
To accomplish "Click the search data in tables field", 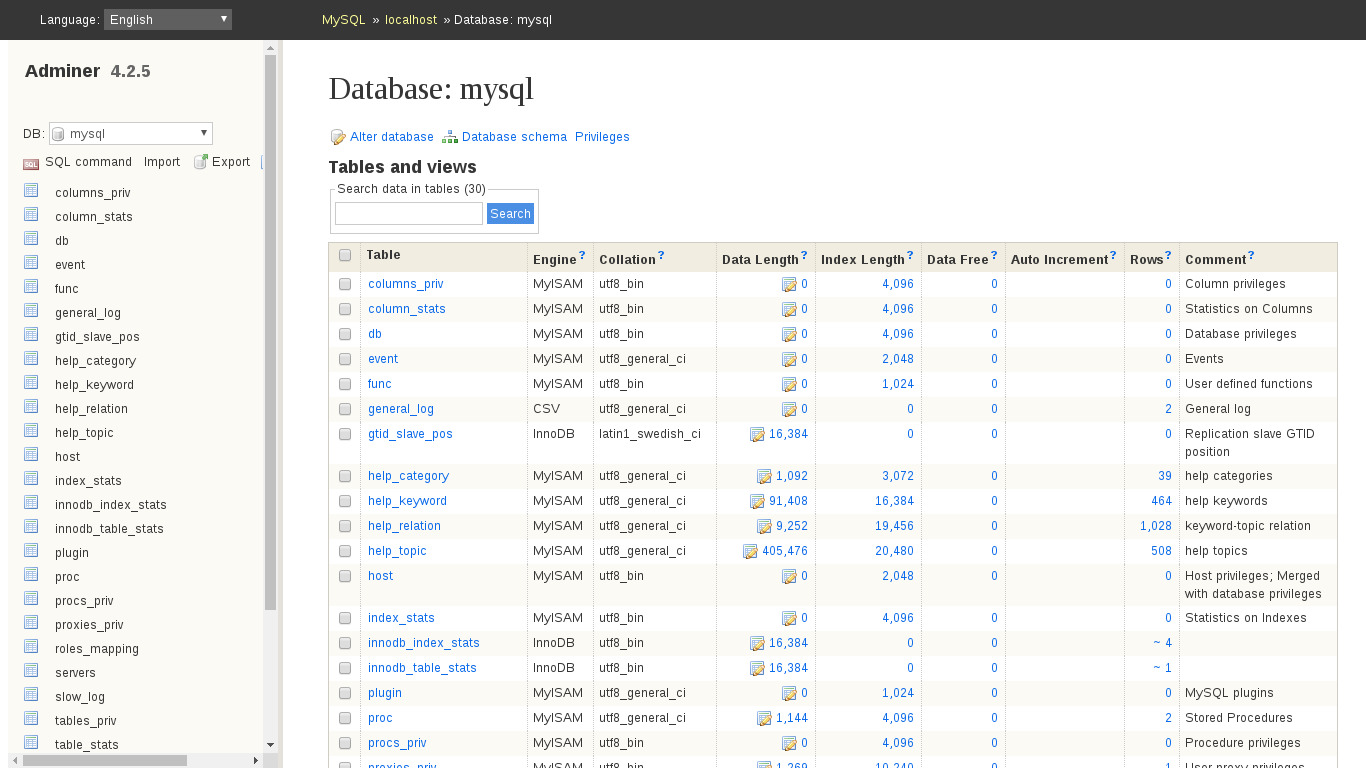I will (x=408, y=214).
